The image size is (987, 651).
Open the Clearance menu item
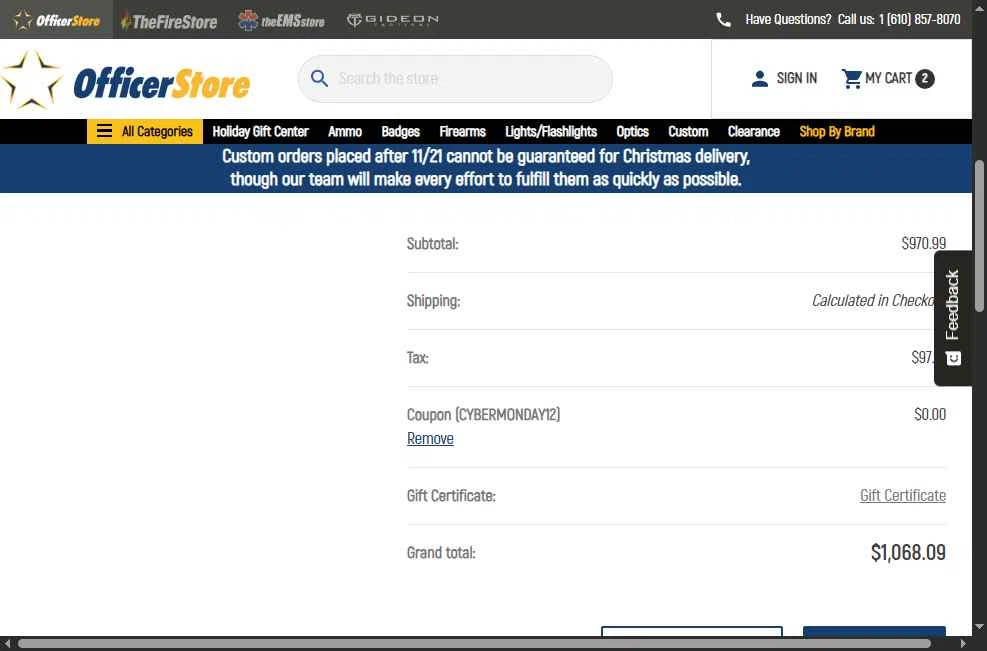coord(753,132)
